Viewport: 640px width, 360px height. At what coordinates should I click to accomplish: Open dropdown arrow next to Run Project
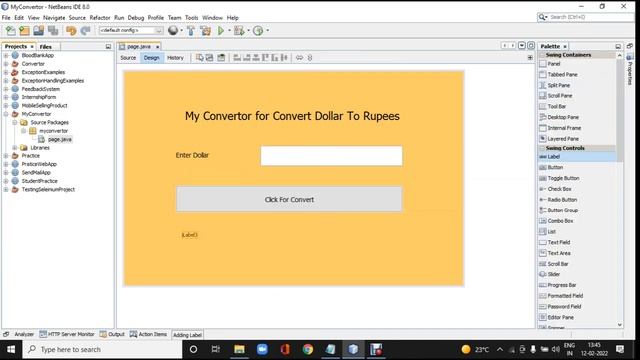[x=229, y=31]
